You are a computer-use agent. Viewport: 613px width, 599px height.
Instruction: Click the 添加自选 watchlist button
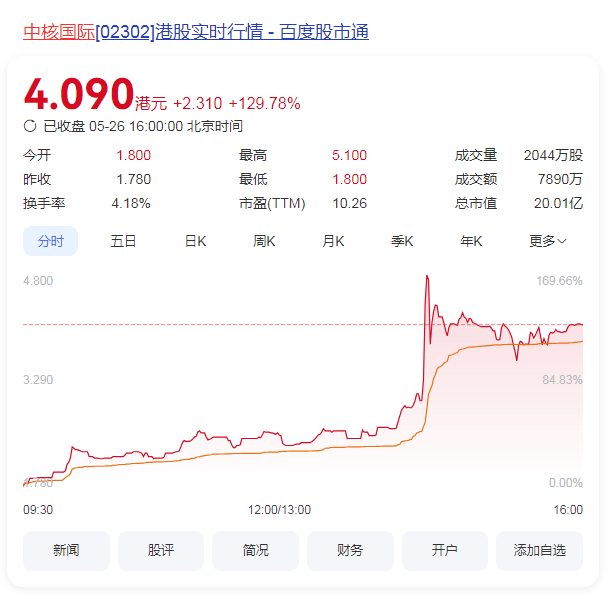[540, 551]
